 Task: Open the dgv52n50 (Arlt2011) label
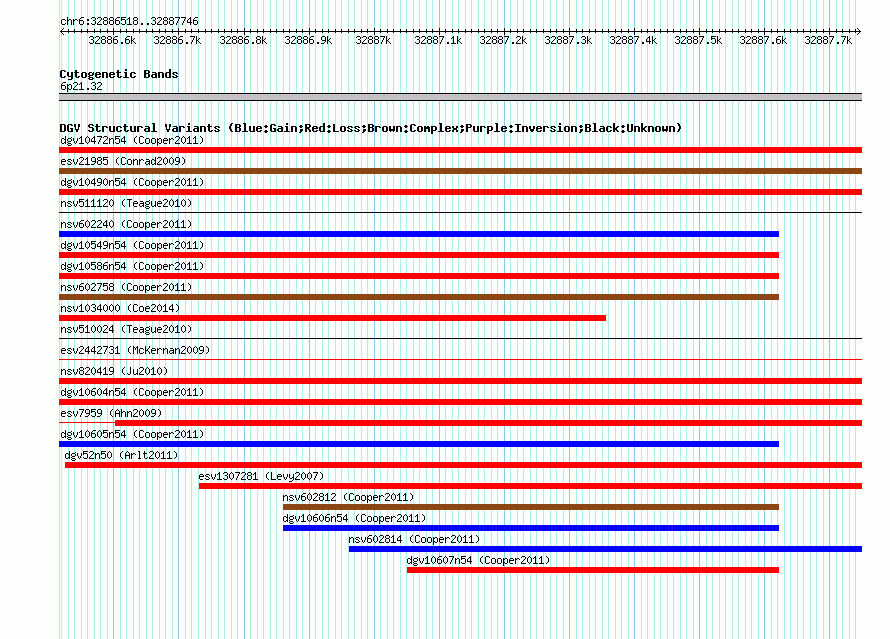pos(121,455)
